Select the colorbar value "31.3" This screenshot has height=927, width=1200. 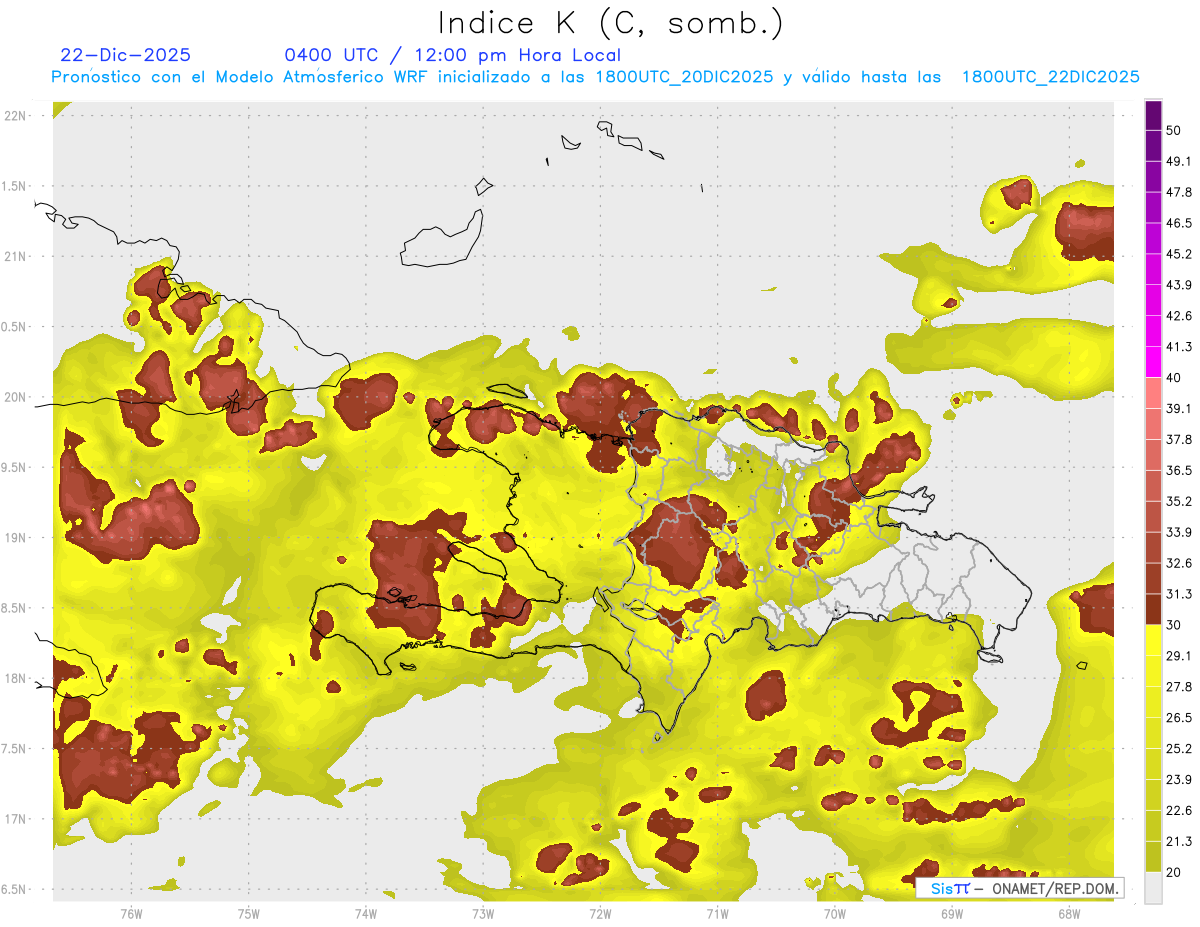pyautogui.click(x=1178, y=594)
